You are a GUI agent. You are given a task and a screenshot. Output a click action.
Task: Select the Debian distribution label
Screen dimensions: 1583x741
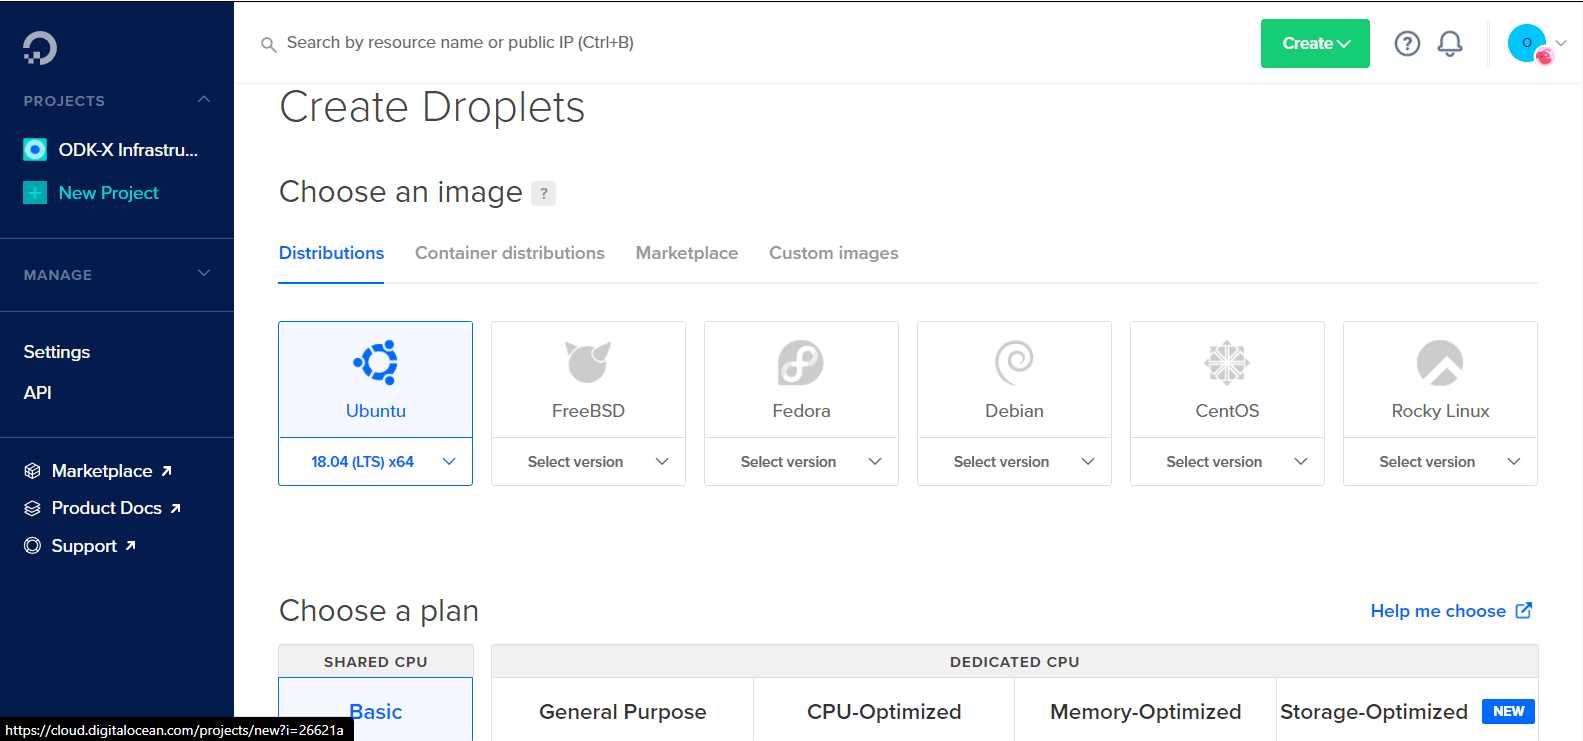pos(1014,411)
